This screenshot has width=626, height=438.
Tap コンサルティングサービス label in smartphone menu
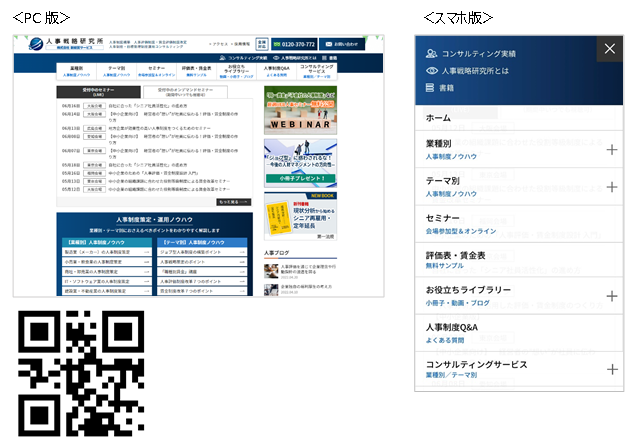(476, 364)
